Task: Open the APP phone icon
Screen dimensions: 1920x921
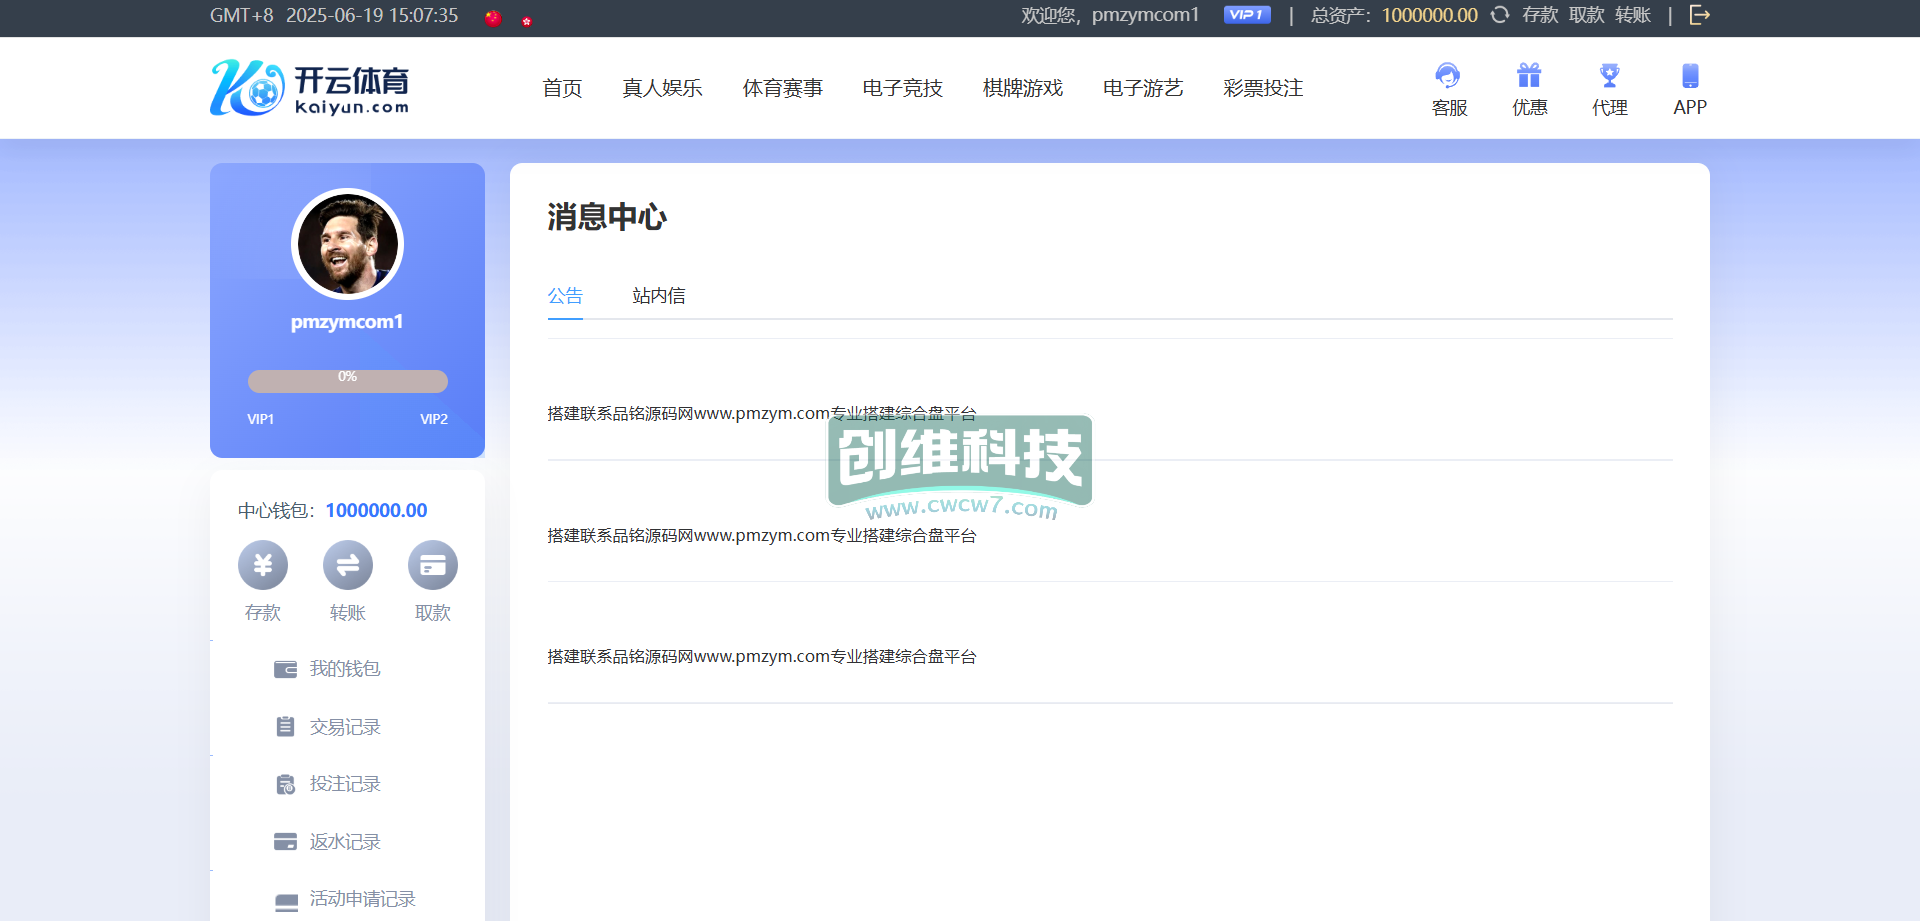Action: (1690, 76)
